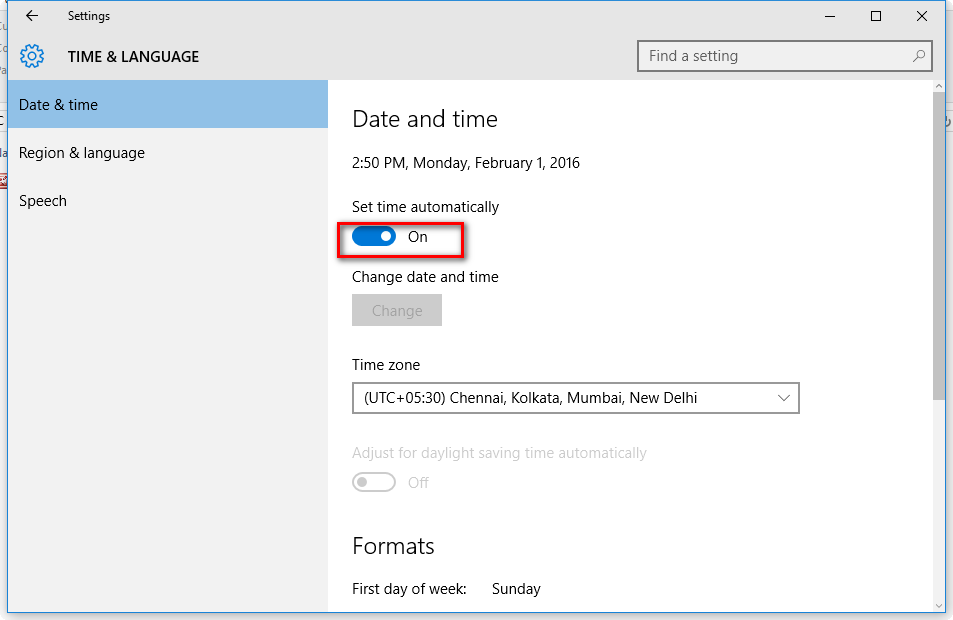Click inside the Find a setting box
Image resolution: width=953 pixels, height=620 pixels.
(770, 56)
